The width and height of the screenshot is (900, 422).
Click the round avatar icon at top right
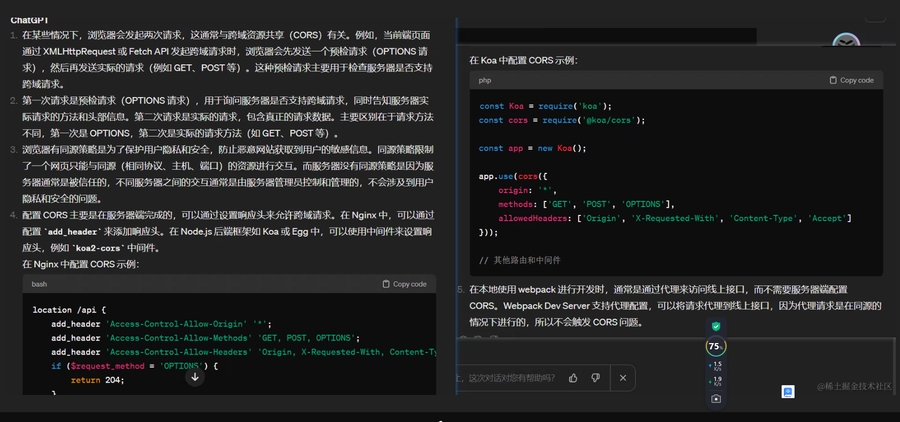[x=846, y=43]
